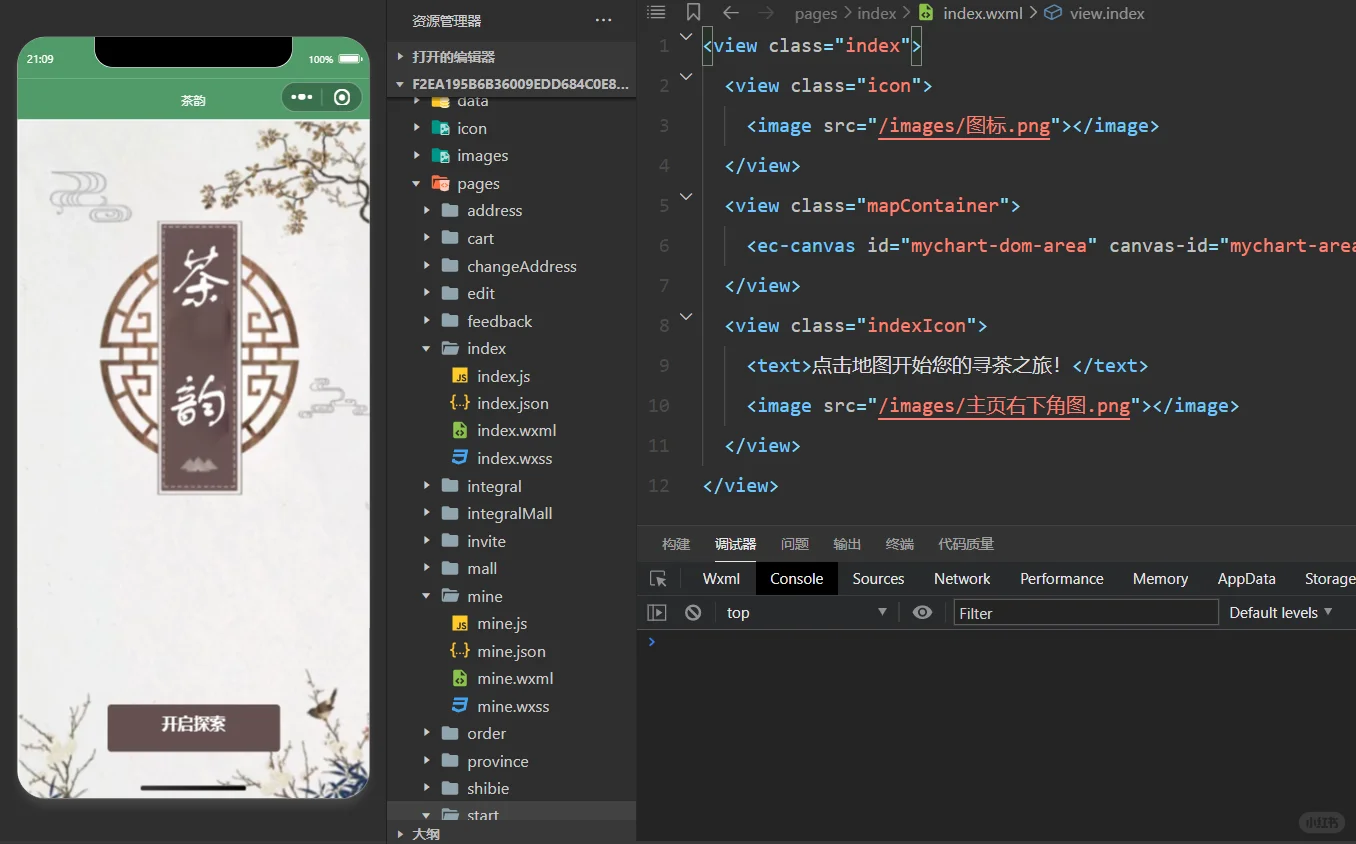The width and height of the screenshot is (1356, 844).
Task: Switch to the 构建 panel tab
Action: pos(676,544)
